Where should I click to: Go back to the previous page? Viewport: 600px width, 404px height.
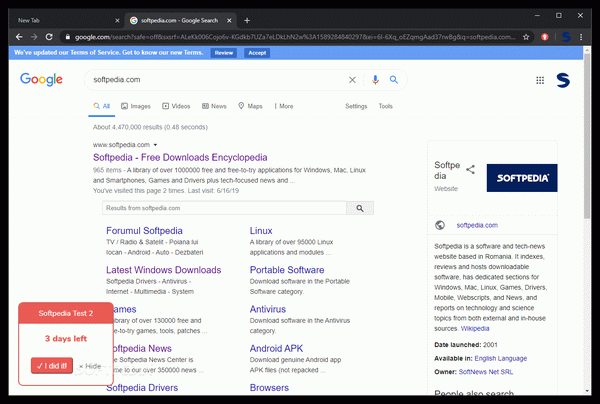pos(19,37)
